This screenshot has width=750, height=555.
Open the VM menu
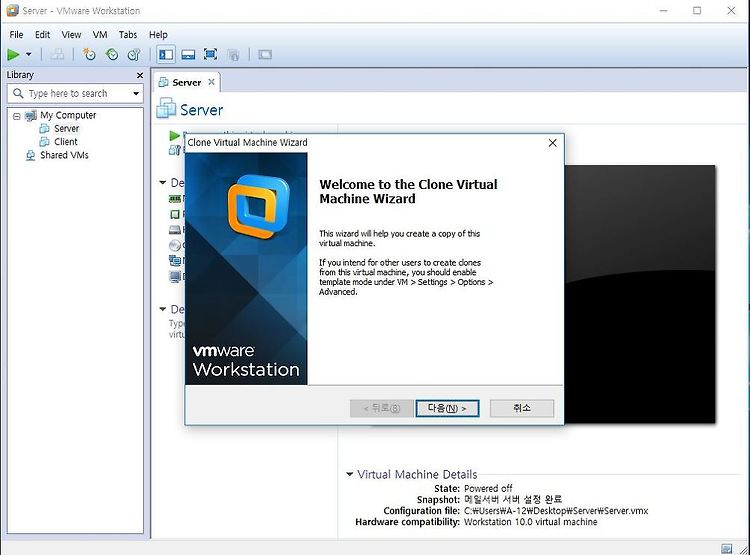pos(100,34)
